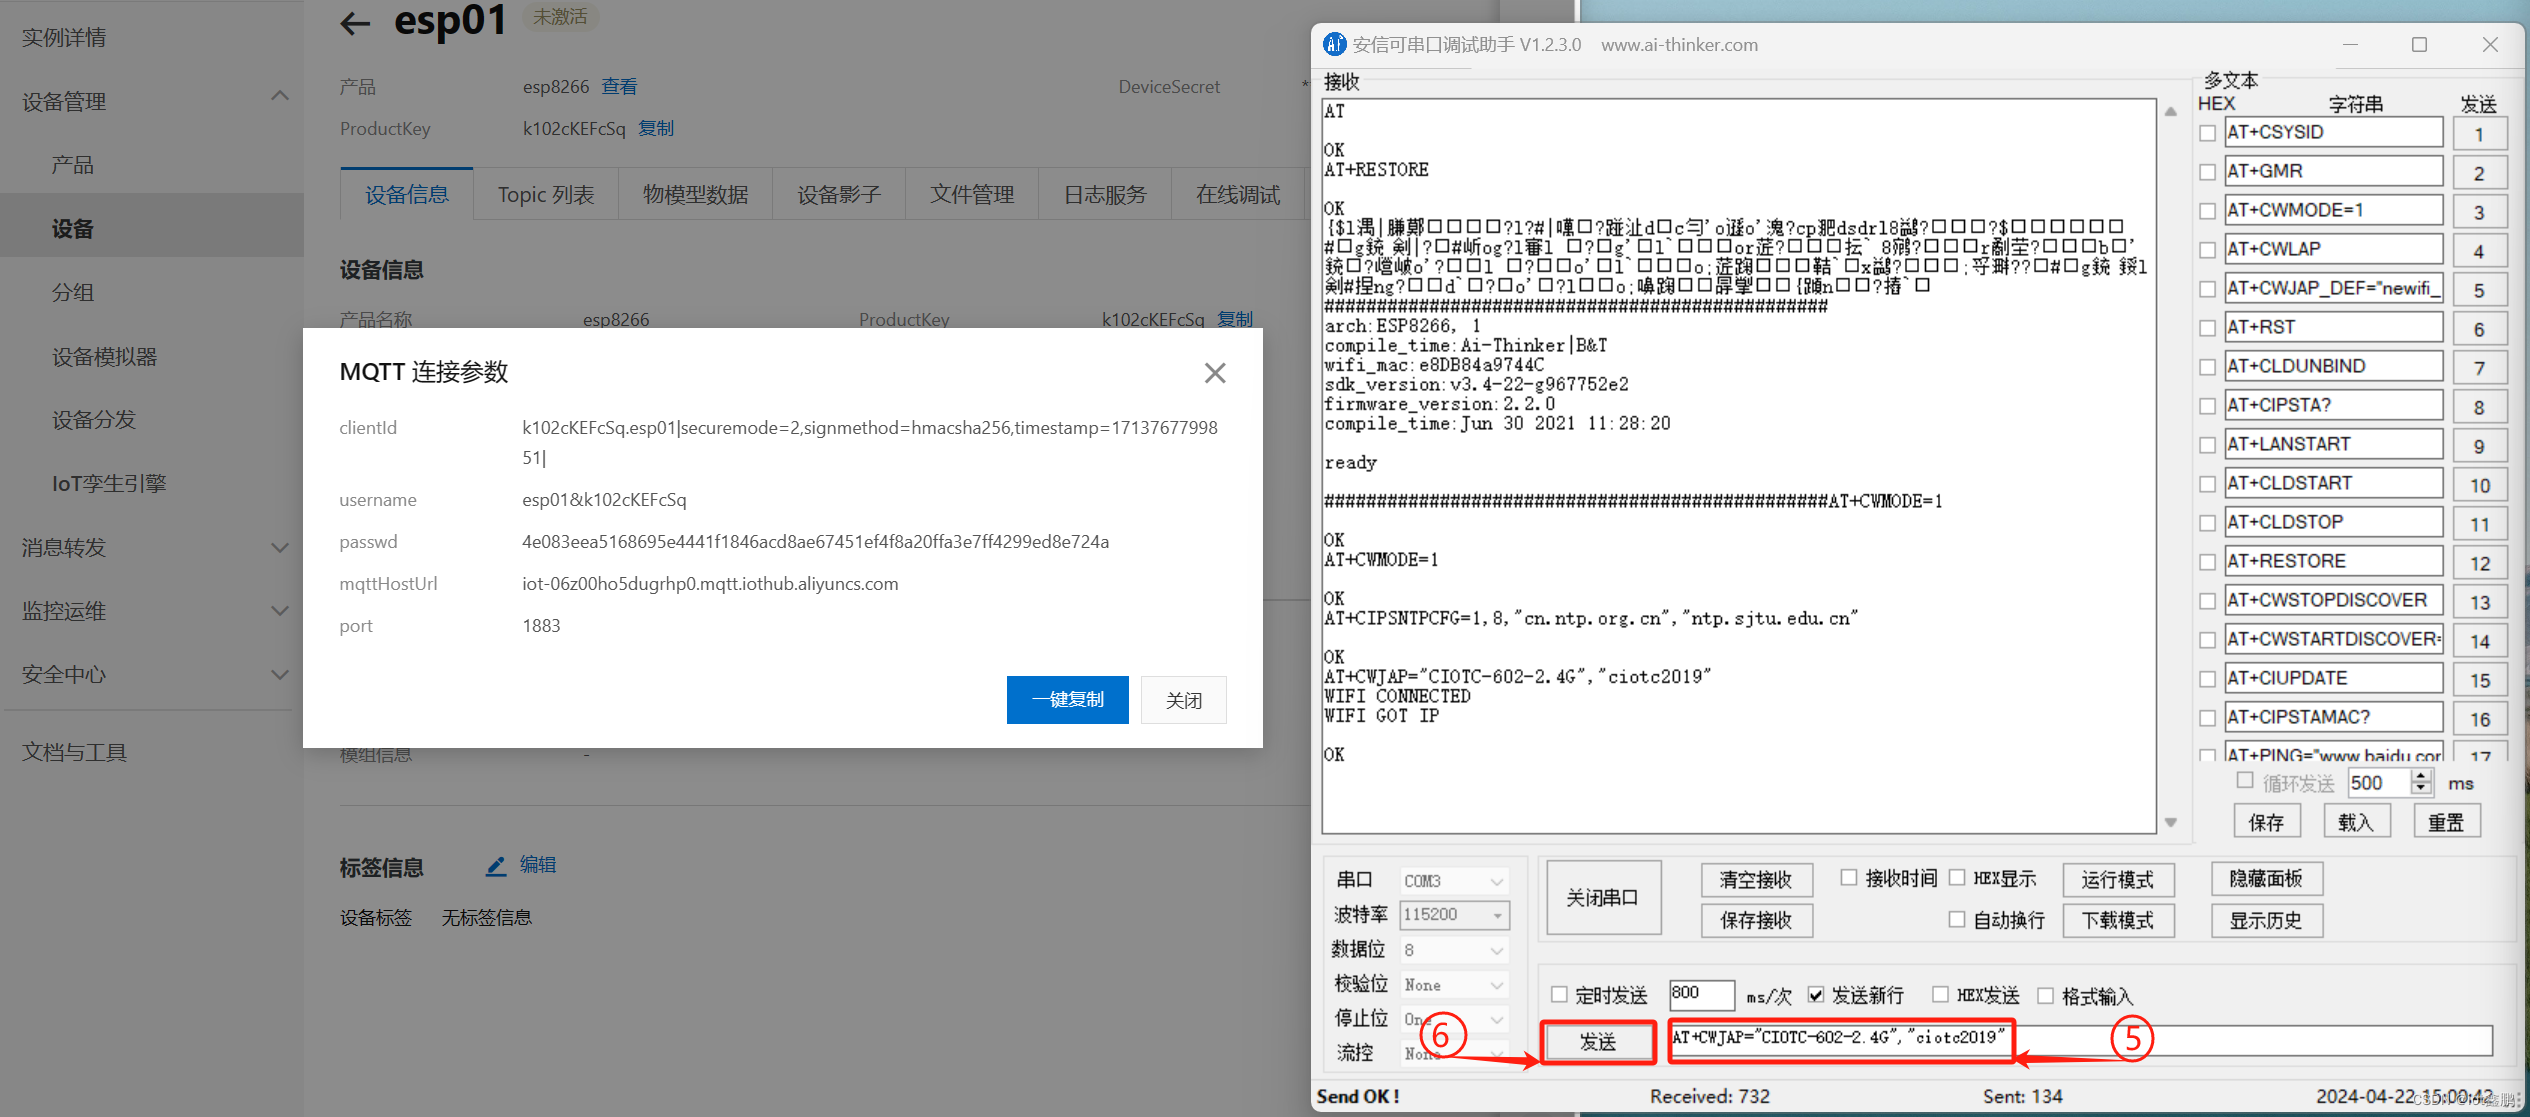Open the 文件管理 tab

[x=972, y=194]
